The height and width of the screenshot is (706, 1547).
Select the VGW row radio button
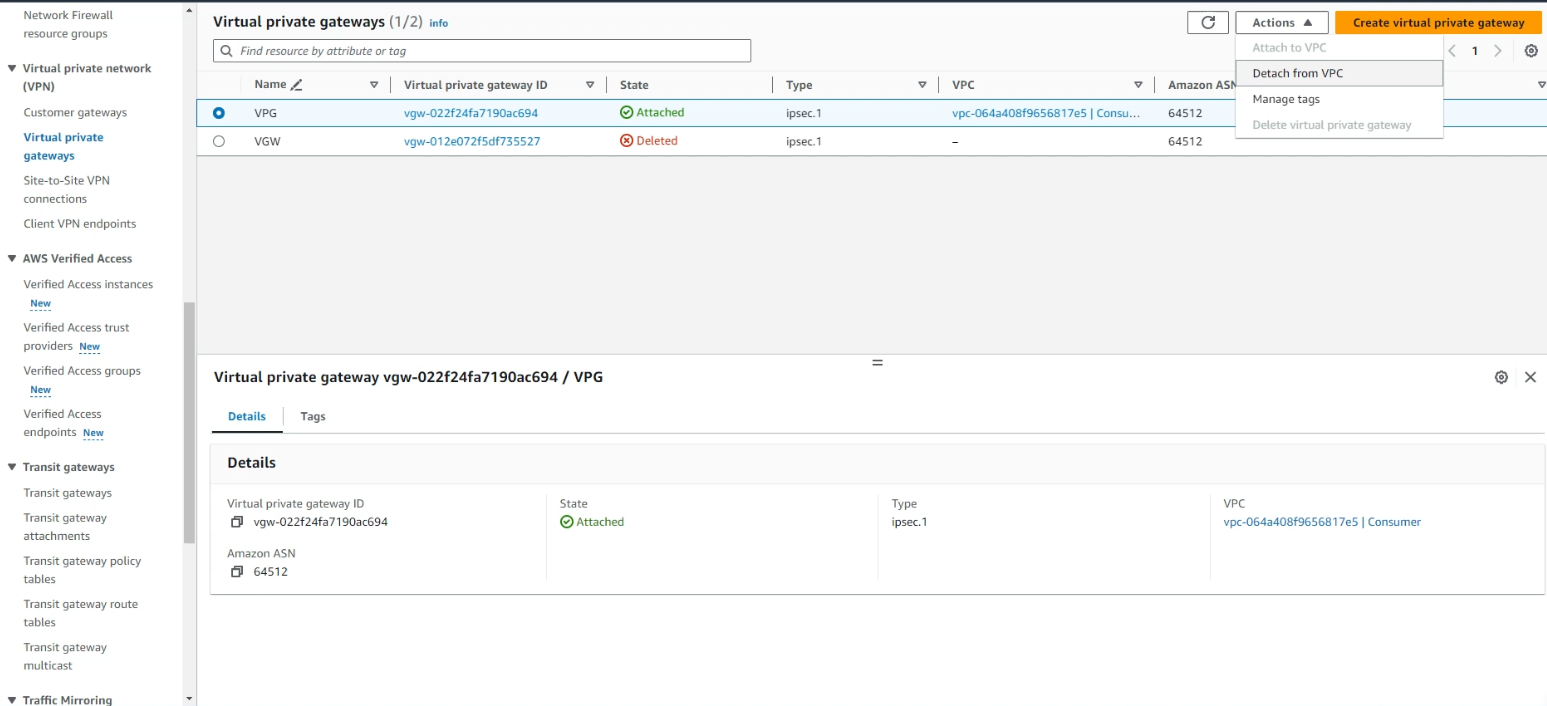219,141
